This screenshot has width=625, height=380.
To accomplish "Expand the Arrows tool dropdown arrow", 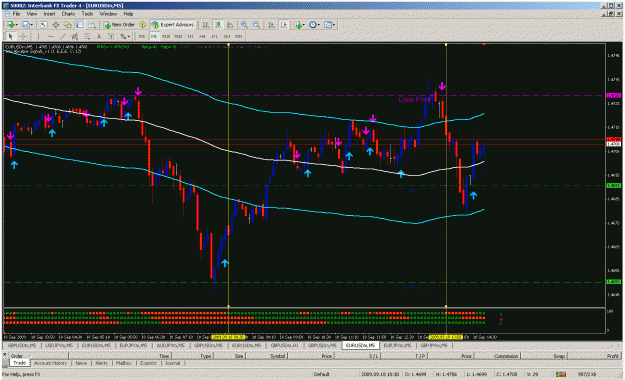I will click(x=129, y=36).
